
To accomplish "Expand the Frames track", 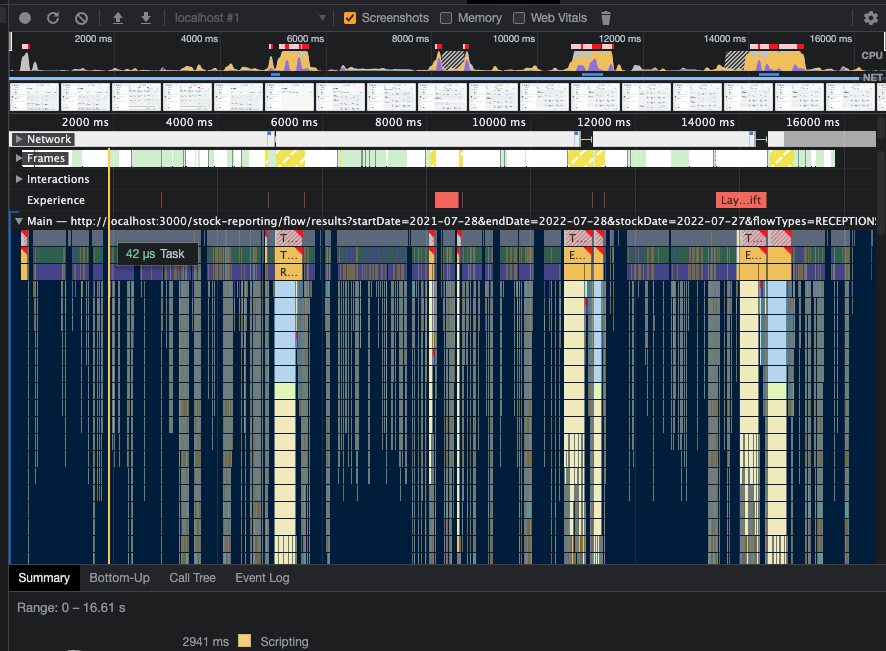I will pyautogui.click(x=19, y=158).
